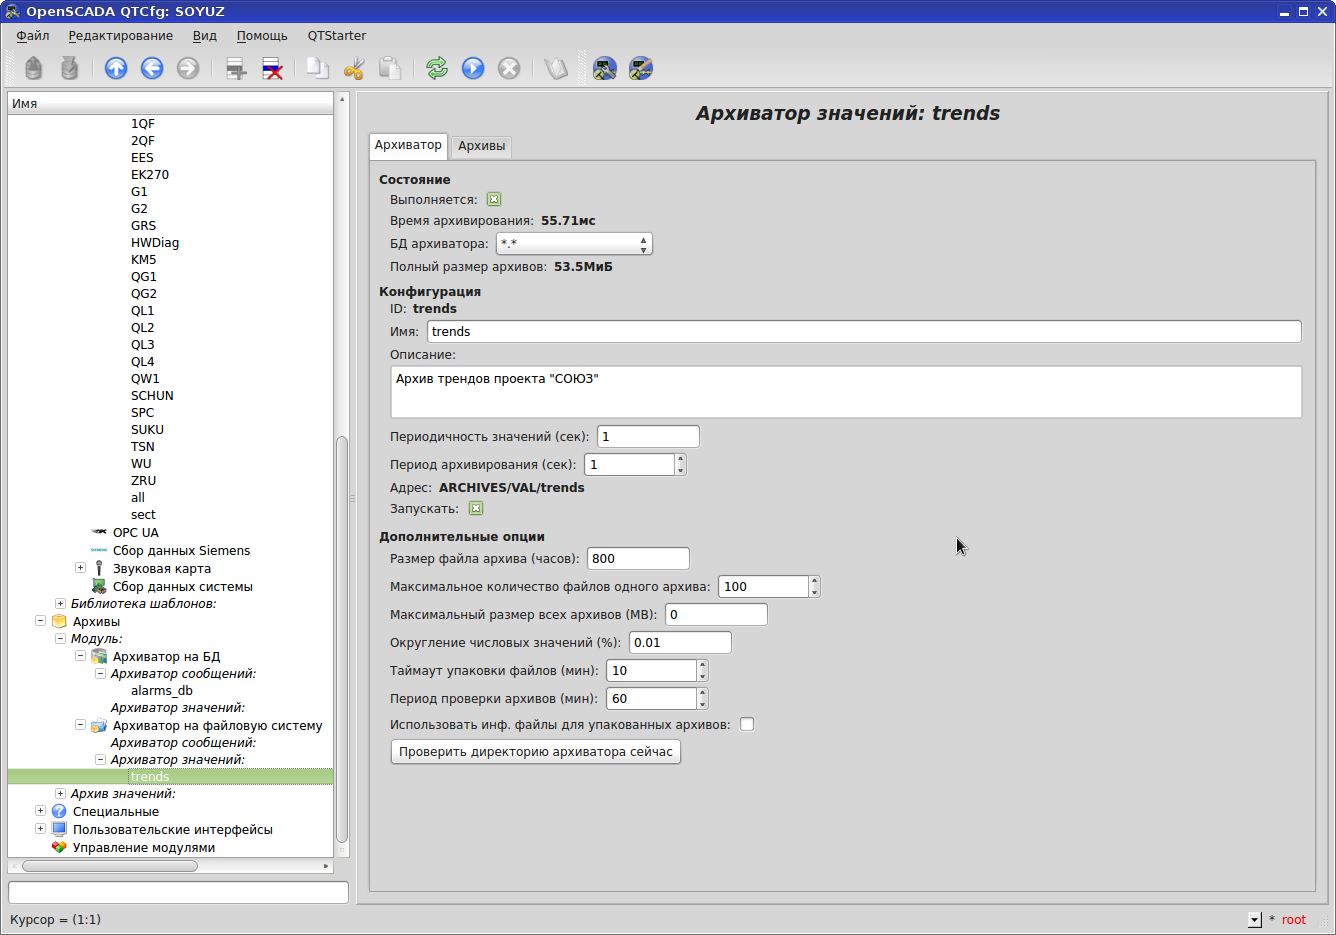This screenshot has width=1336, height=935.
Task: Copy the item using the toolbar copy icon
Action: (x=318, y=68)
